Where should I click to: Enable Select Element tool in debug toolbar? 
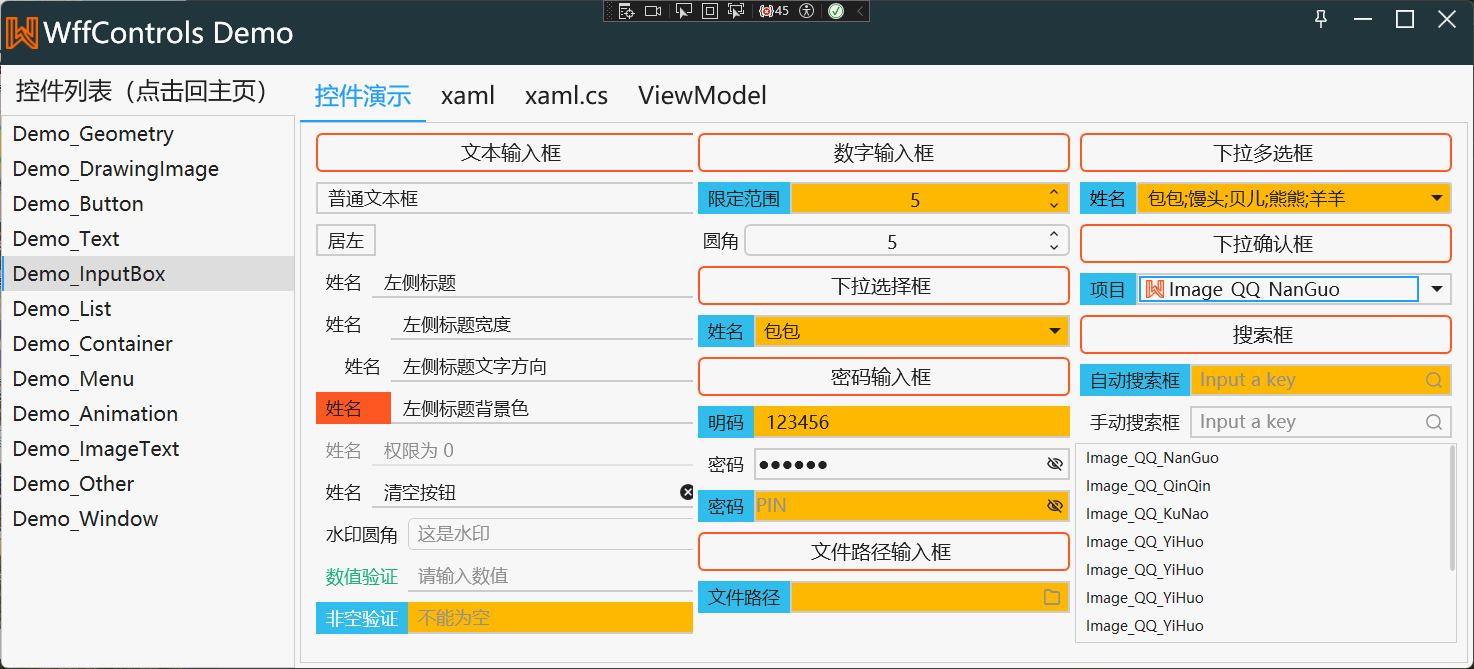684,11
